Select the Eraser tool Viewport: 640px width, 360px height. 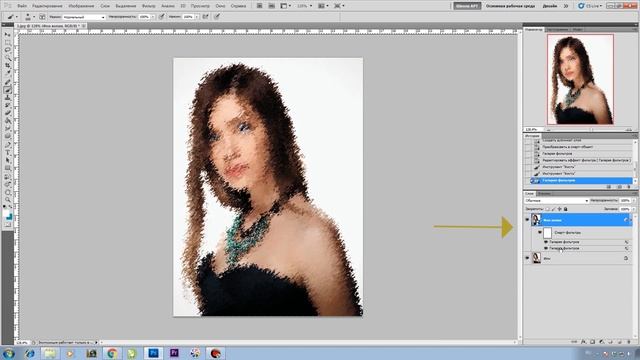click(x=8, y=112)
